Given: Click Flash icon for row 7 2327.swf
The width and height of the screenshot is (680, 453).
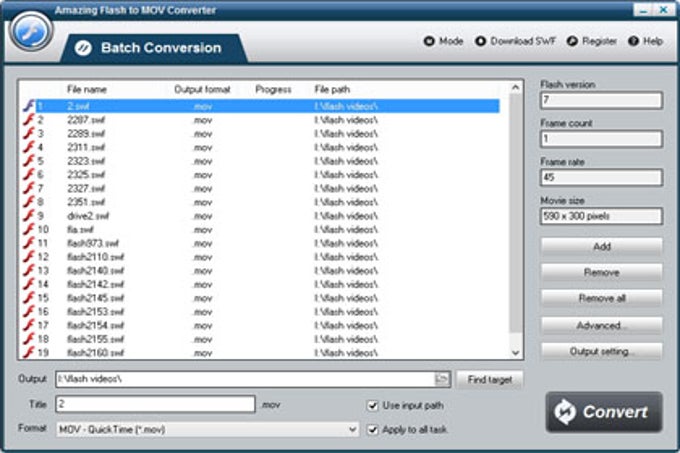Looking at the screenshot, I should click(29, 188).
